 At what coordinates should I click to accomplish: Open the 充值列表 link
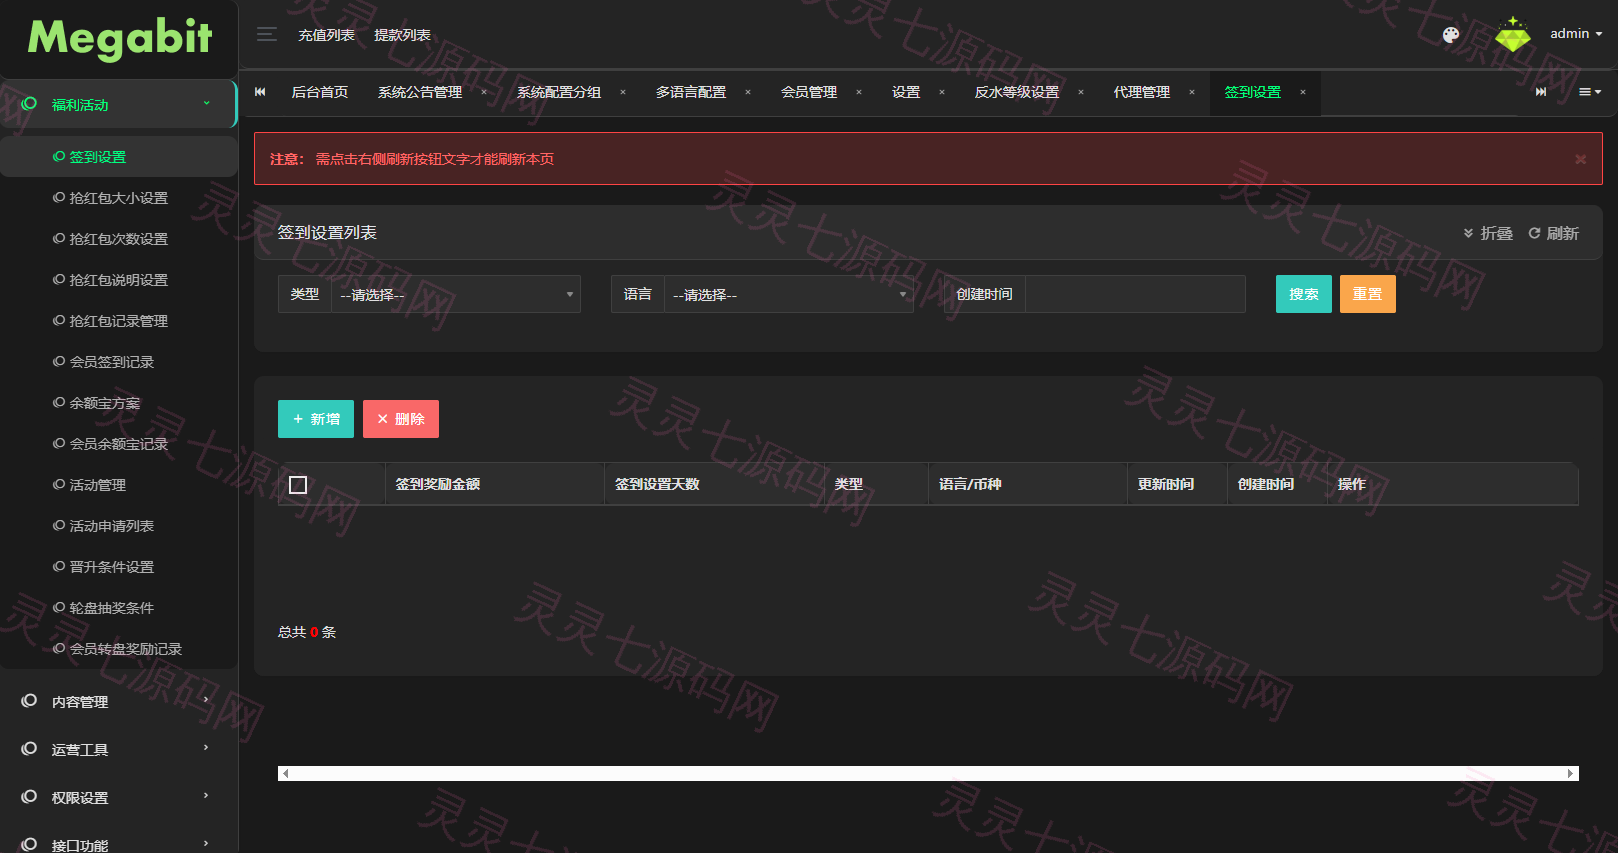[327, 35]
